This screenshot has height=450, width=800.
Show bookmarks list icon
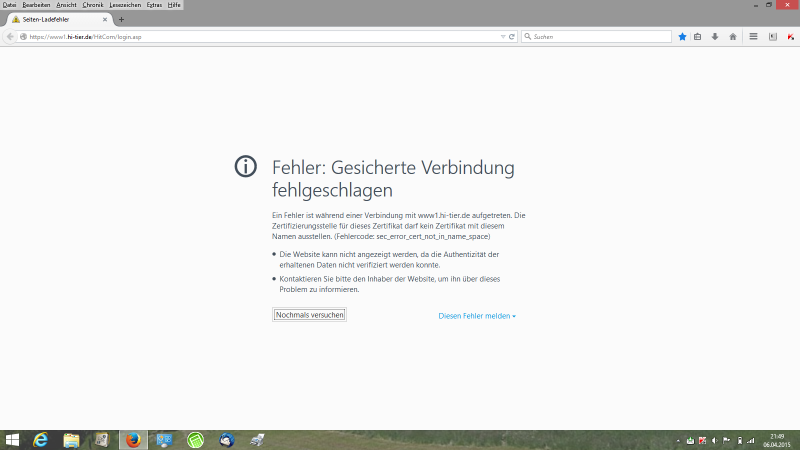pos(697,37)
